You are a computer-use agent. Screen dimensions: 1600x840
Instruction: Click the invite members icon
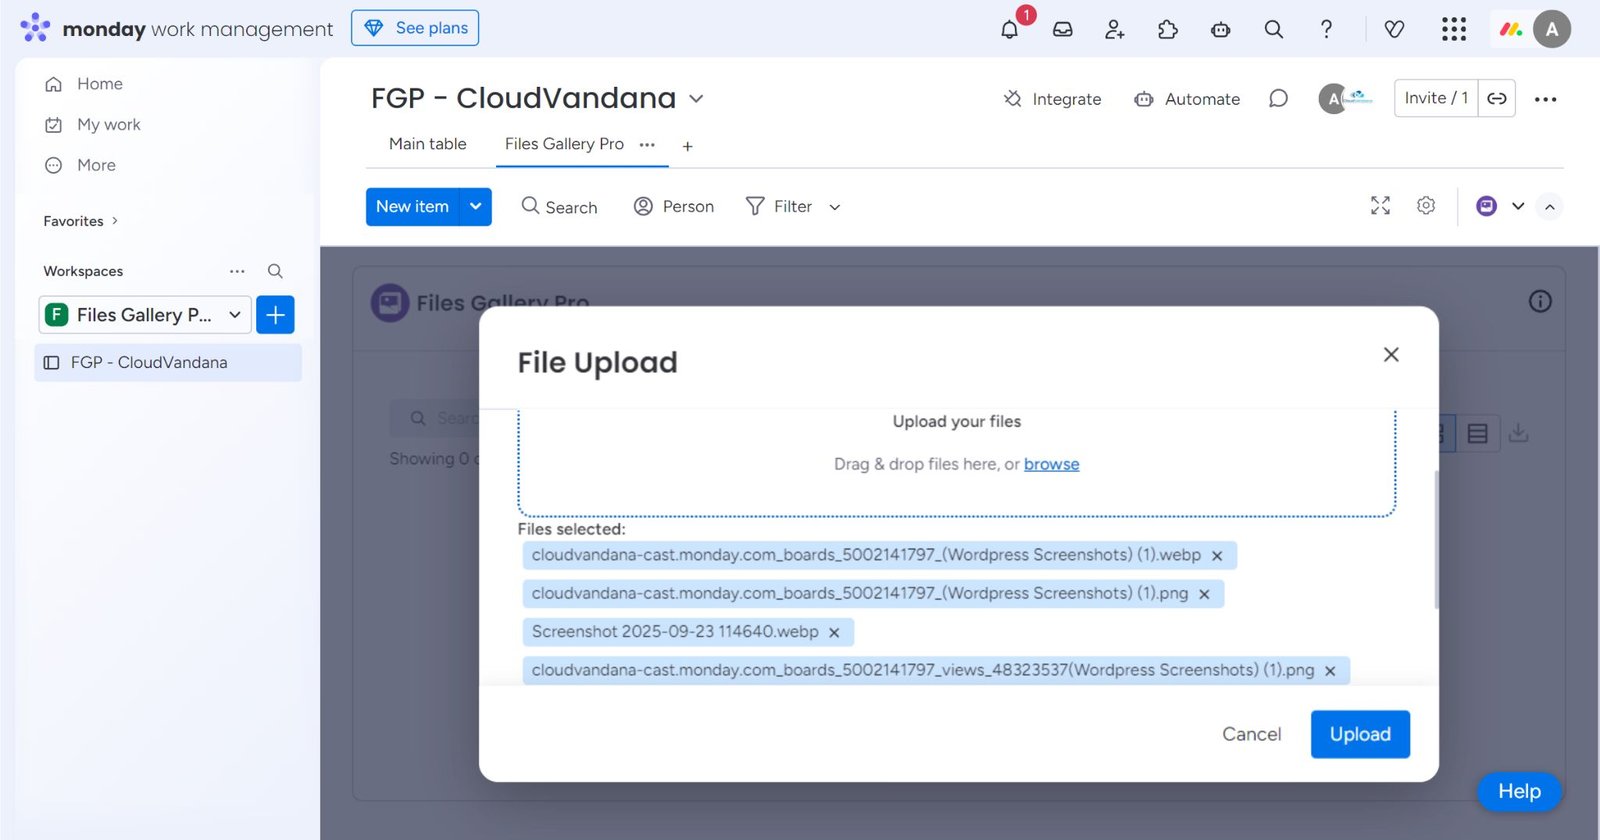tap(1115, 30)
